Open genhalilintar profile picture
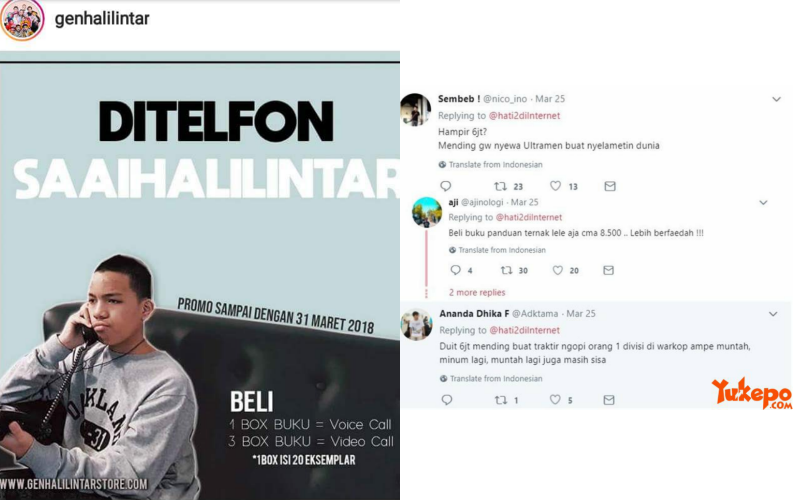Image resolution: width=800 pixels, height=500 pixels. 22,19
